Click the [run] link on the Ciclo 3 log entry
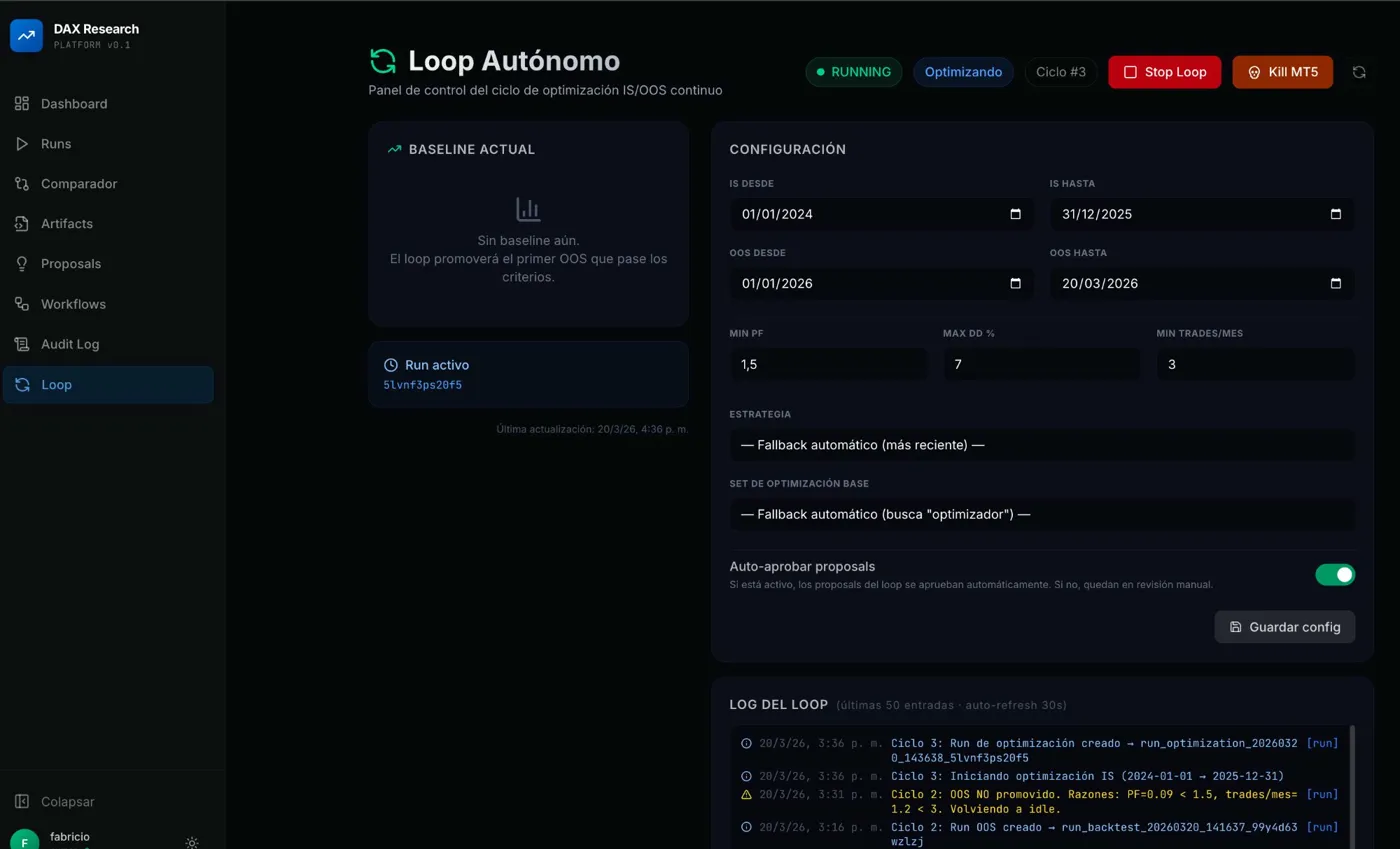 point(1322,742)
